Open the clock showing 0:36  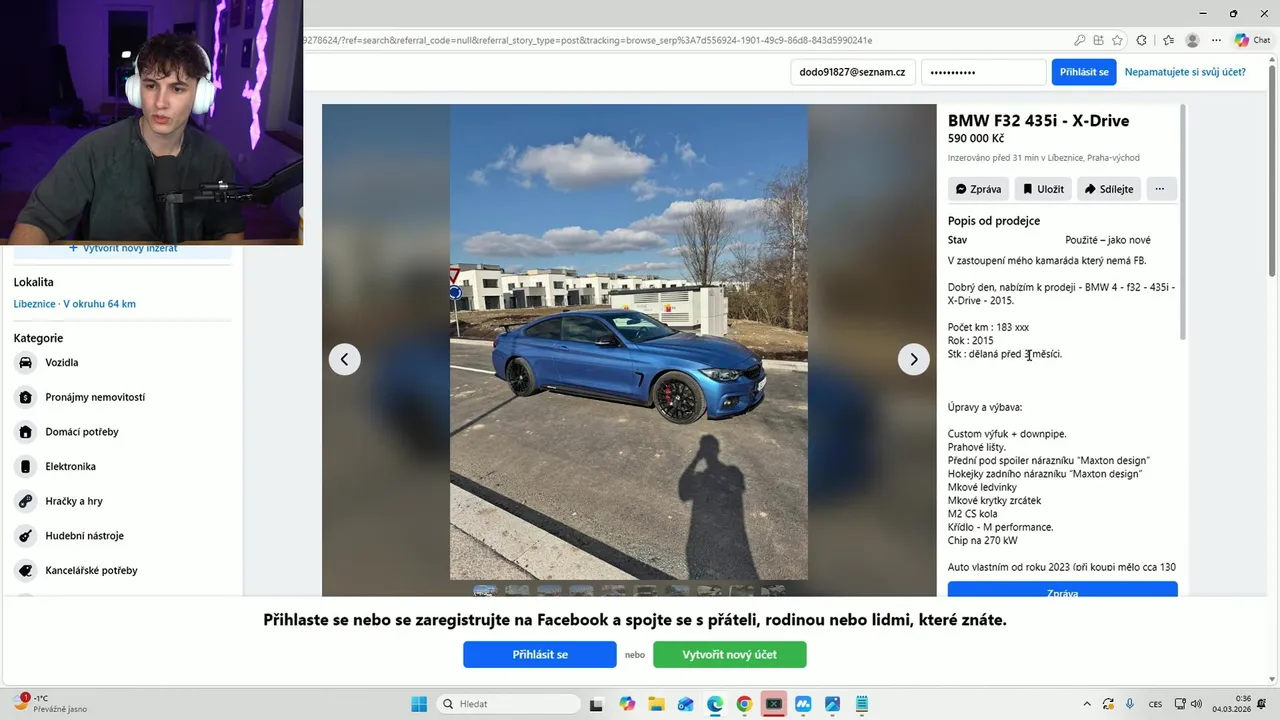click(x=1231, y=704)
